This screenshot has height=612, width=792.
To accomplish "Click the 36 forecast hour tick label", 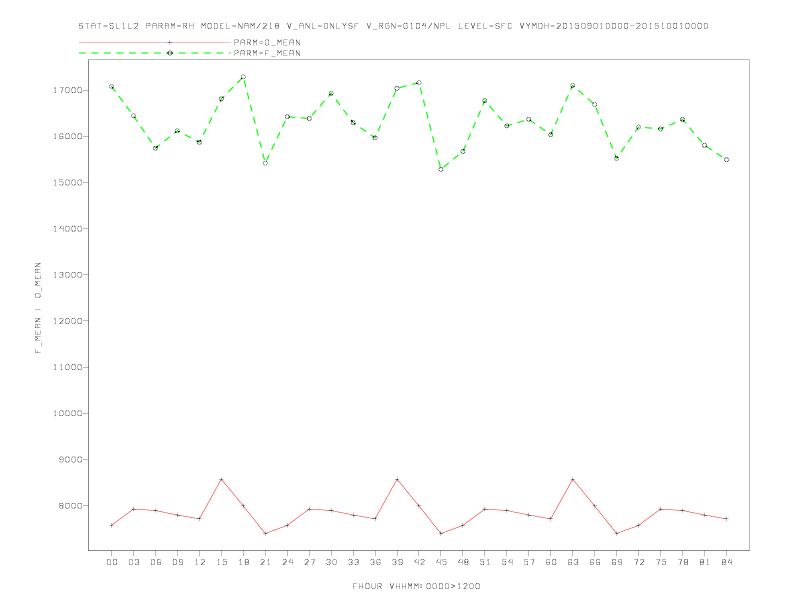I will 375,562.
